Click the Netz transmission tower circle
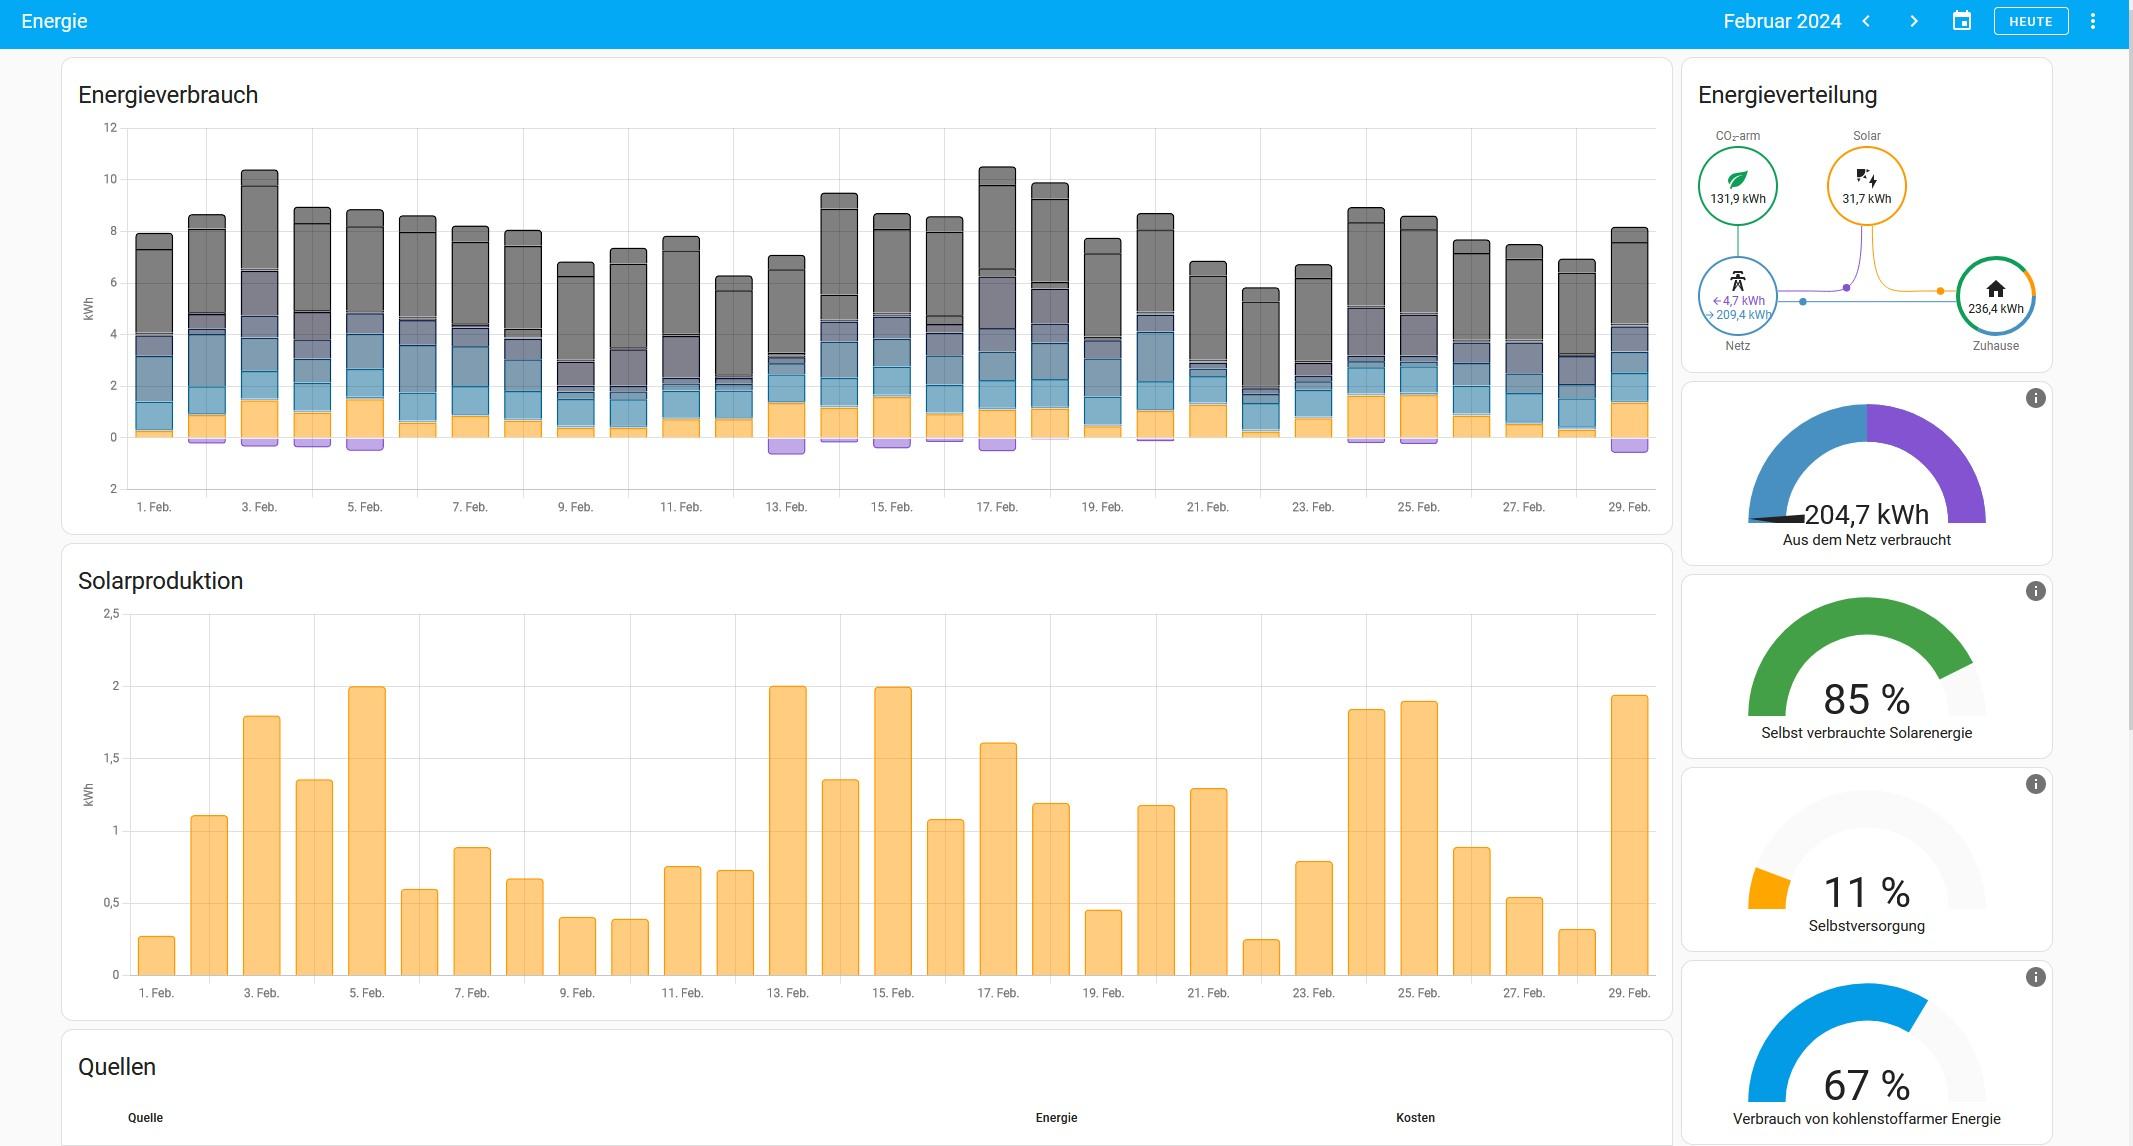This screenshot has width=2133, height=1146. pyautogui.click(x=1737, y=296)
